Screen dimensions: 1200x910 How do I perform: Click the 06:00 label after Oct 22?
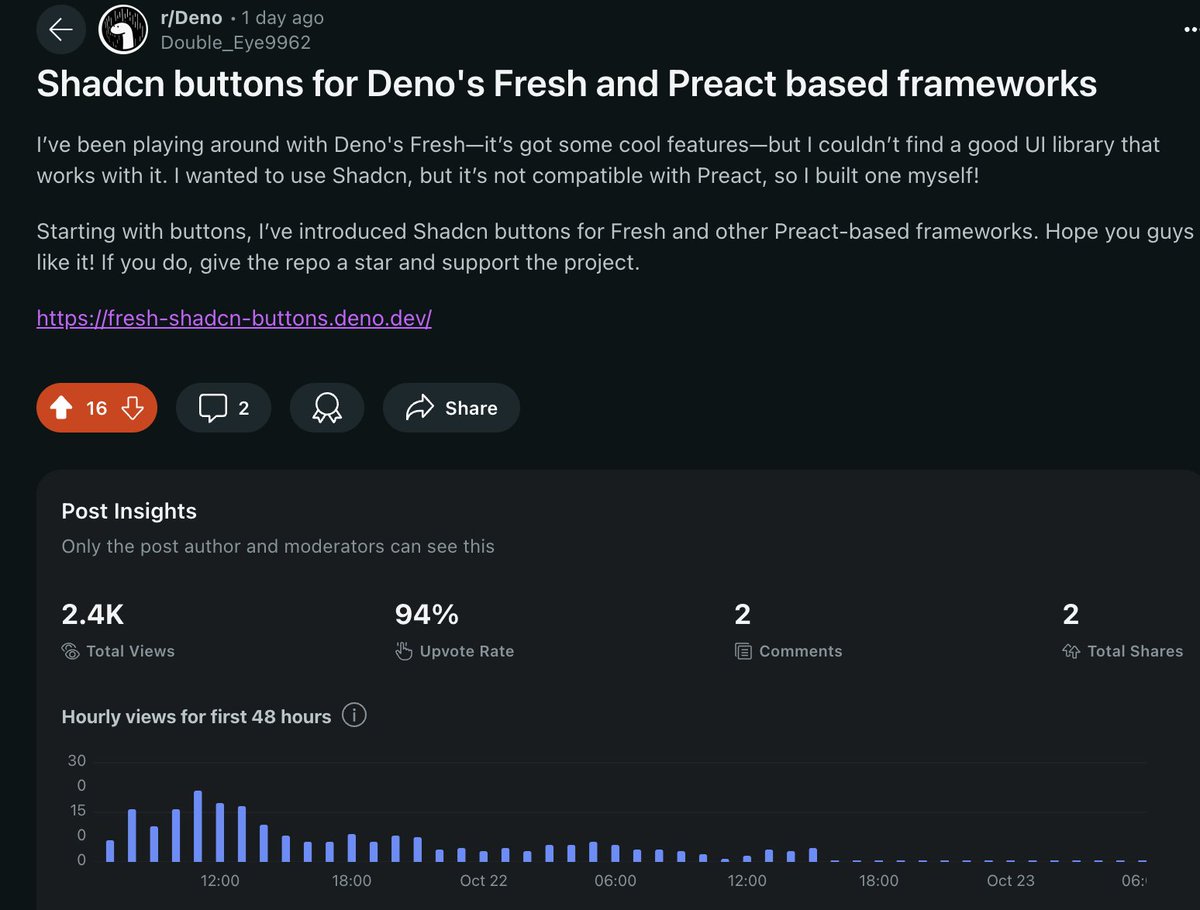point(615,881)
